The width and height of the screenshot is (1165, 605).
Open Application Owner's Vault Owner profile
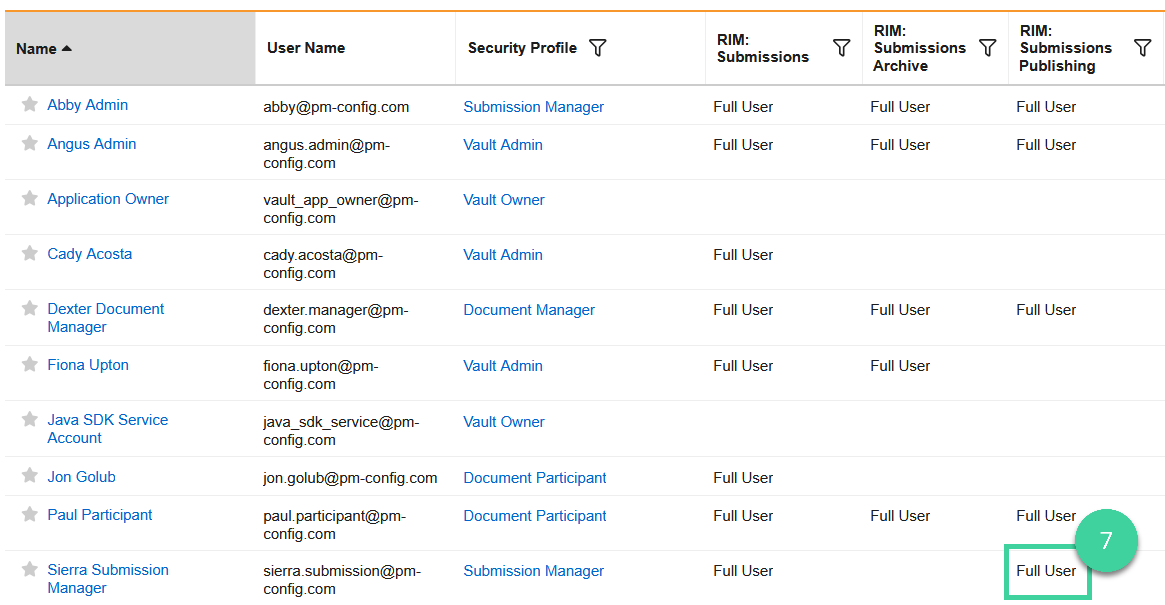[504, 200]
